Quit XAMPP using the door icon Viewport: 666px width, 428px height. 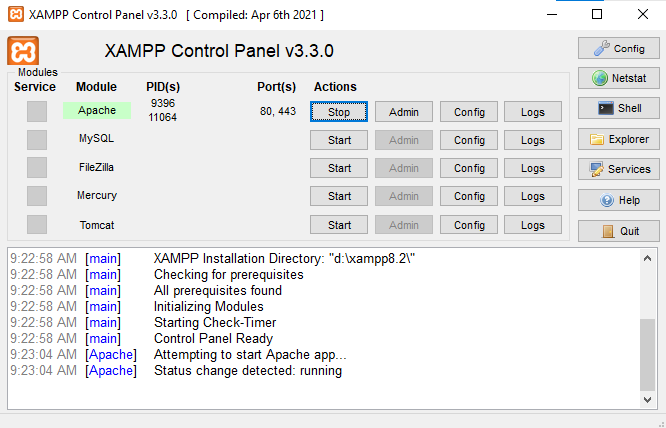608,231
